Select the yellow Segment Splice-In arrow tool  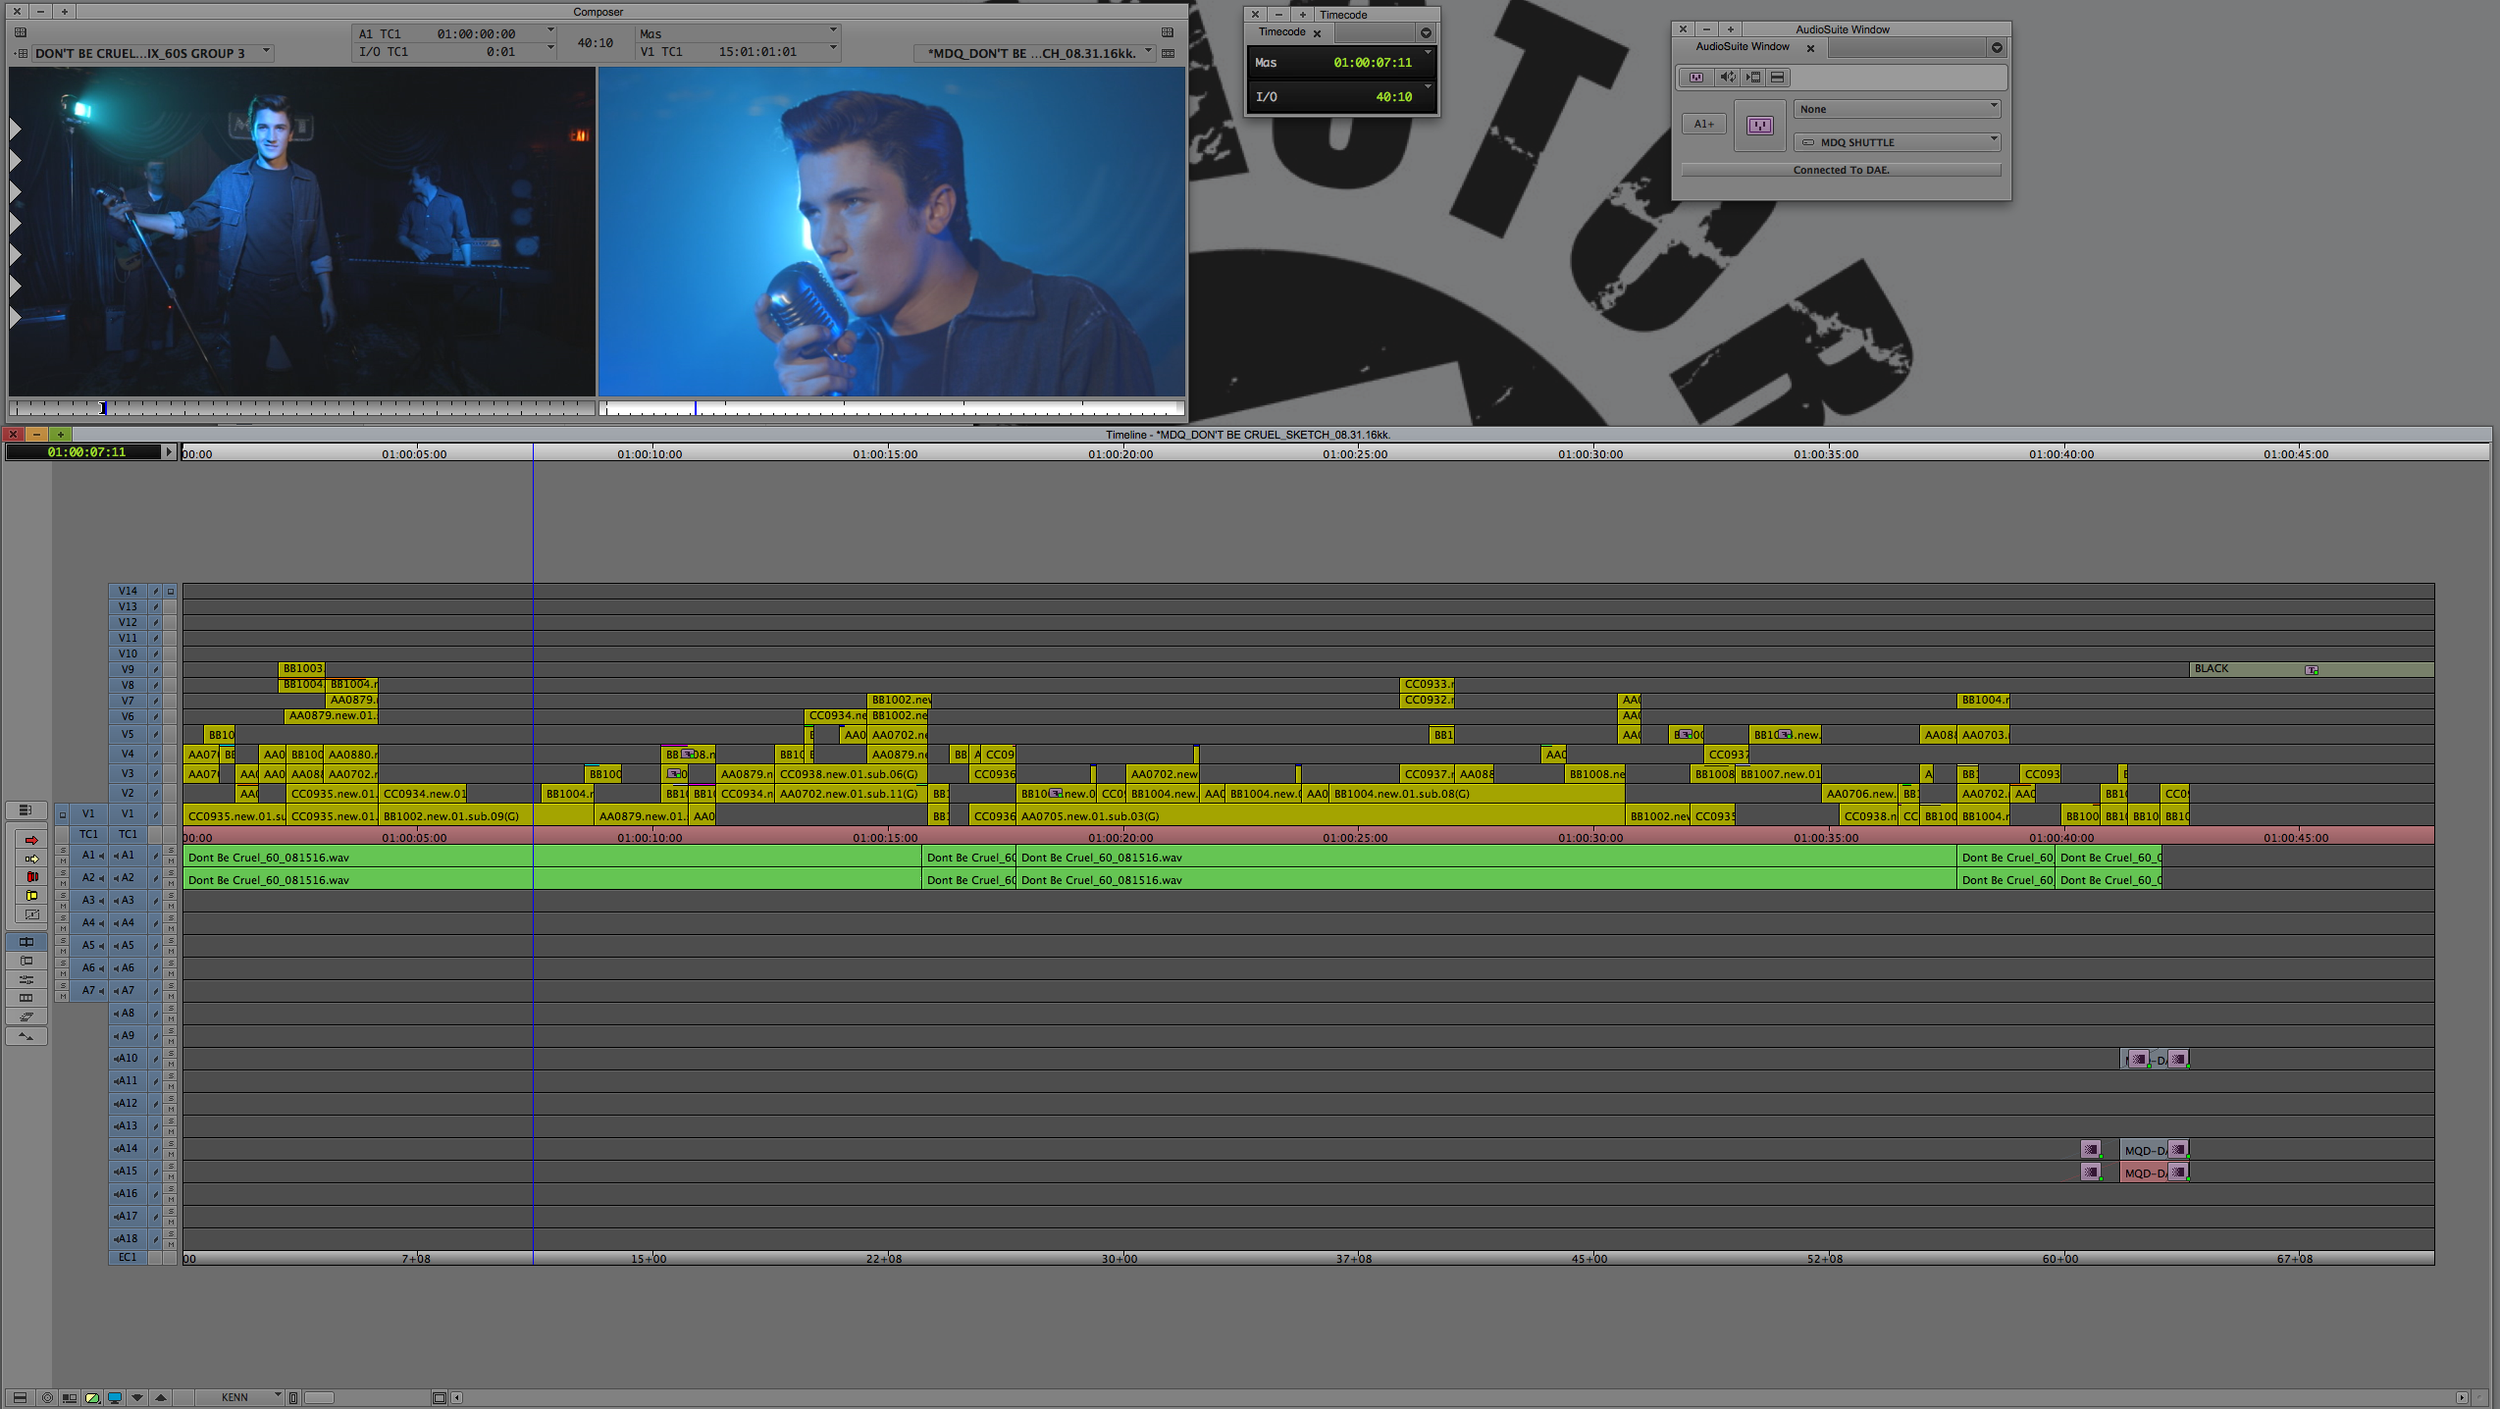pos(31,859)
